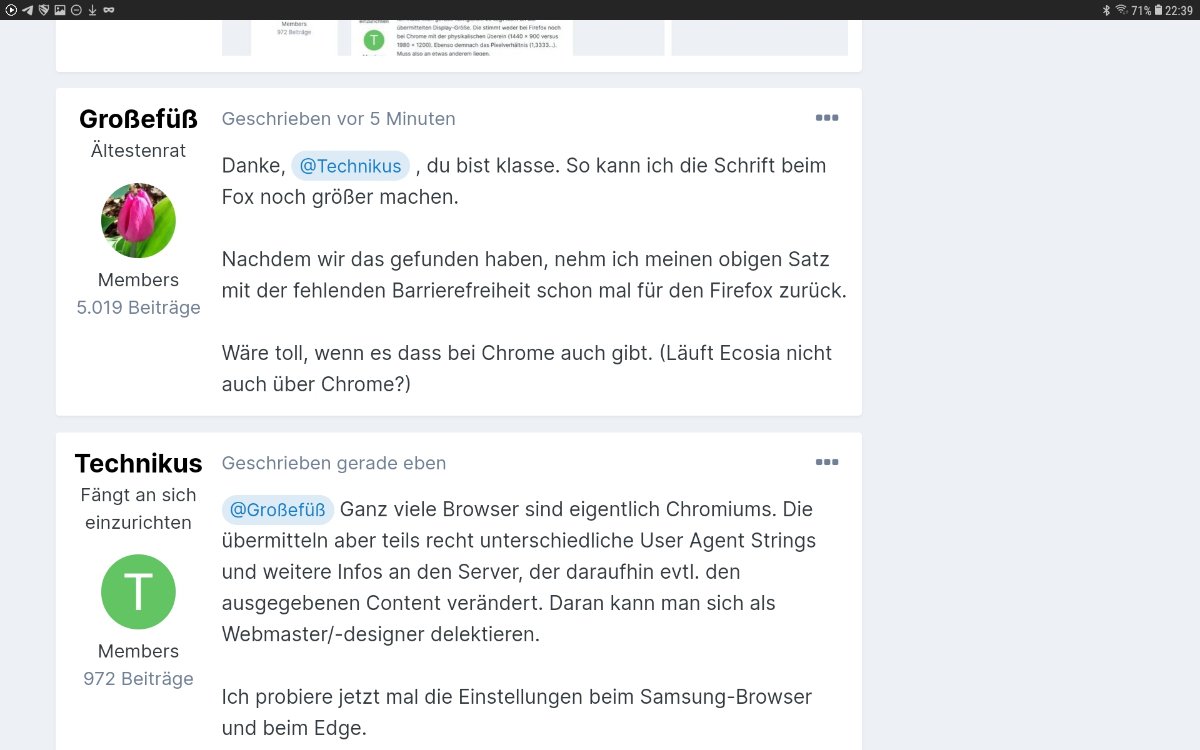Tap the do-not-disturb circle status icon
1200x750 pixels.
pyautogui.click(x=76, y=10)
